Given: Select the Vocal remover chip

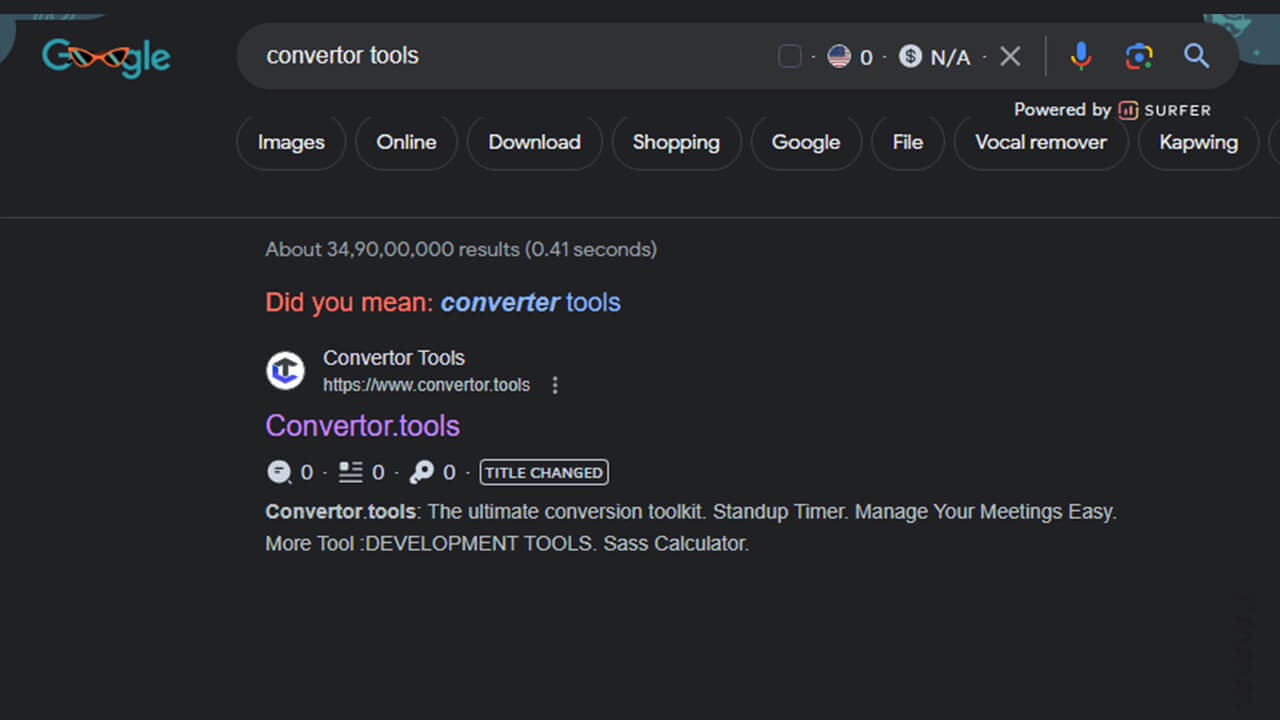Looking at the screenshot, I should click(1041, 142).
